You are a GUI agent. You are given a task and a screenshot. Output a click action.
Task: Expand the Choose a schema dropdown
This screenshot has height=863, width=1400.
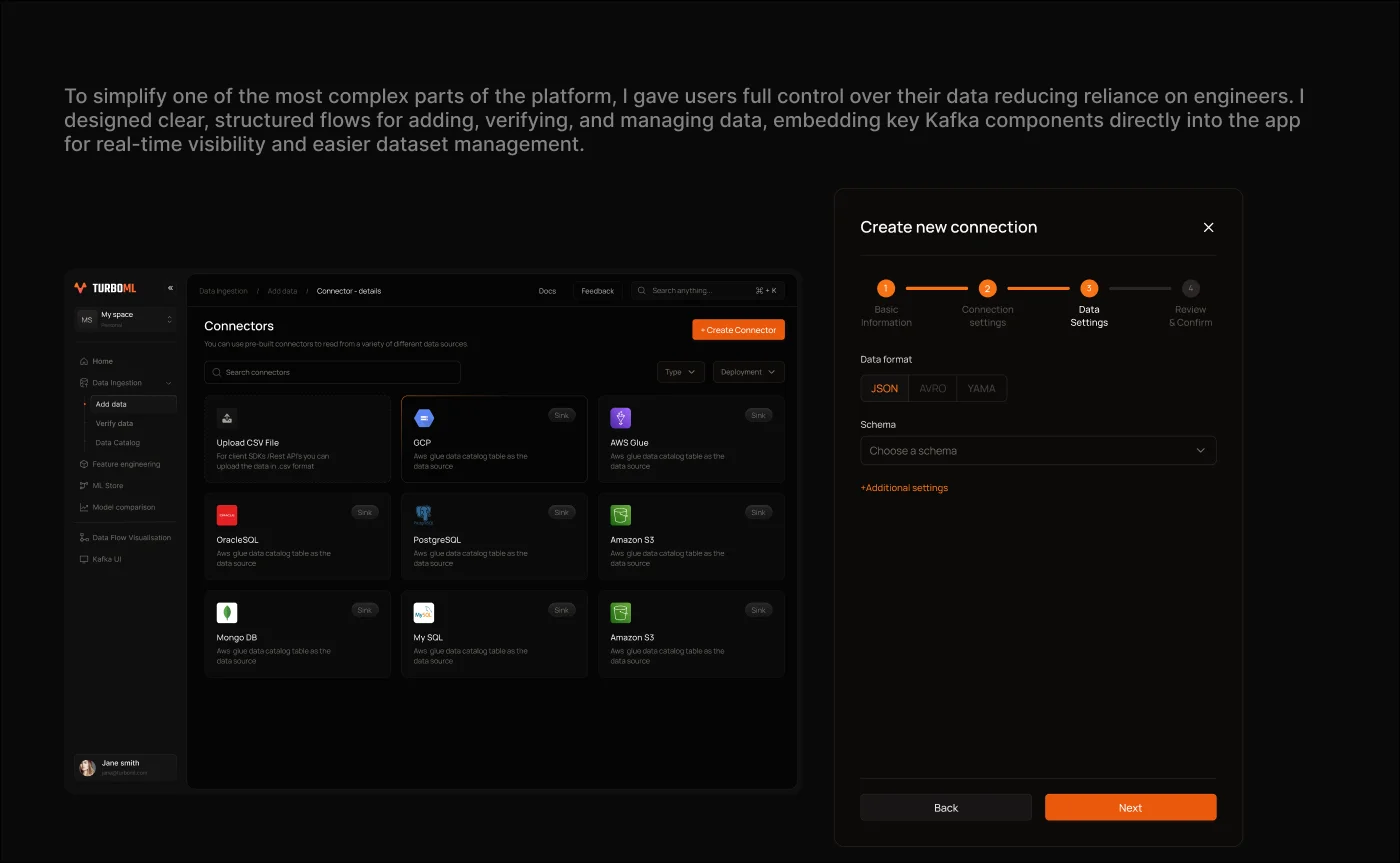click(x=1038, y=451)
